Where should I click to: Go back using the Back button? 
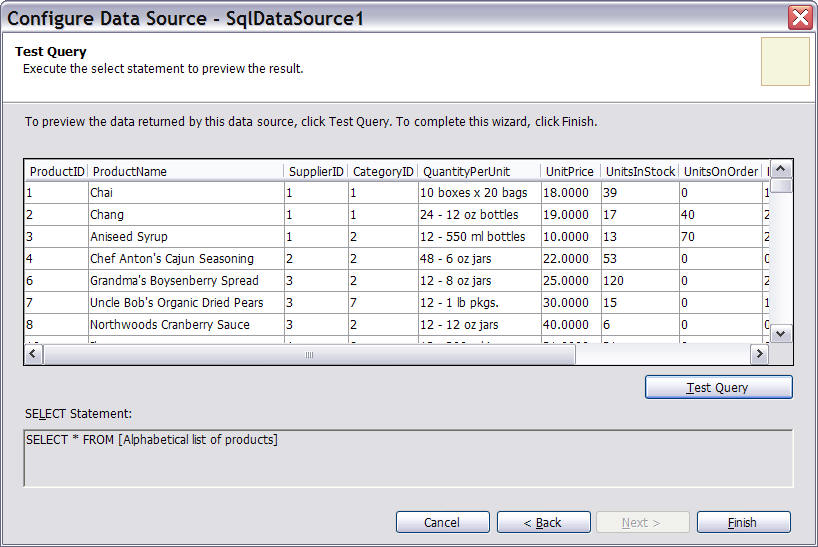point(543,522)
